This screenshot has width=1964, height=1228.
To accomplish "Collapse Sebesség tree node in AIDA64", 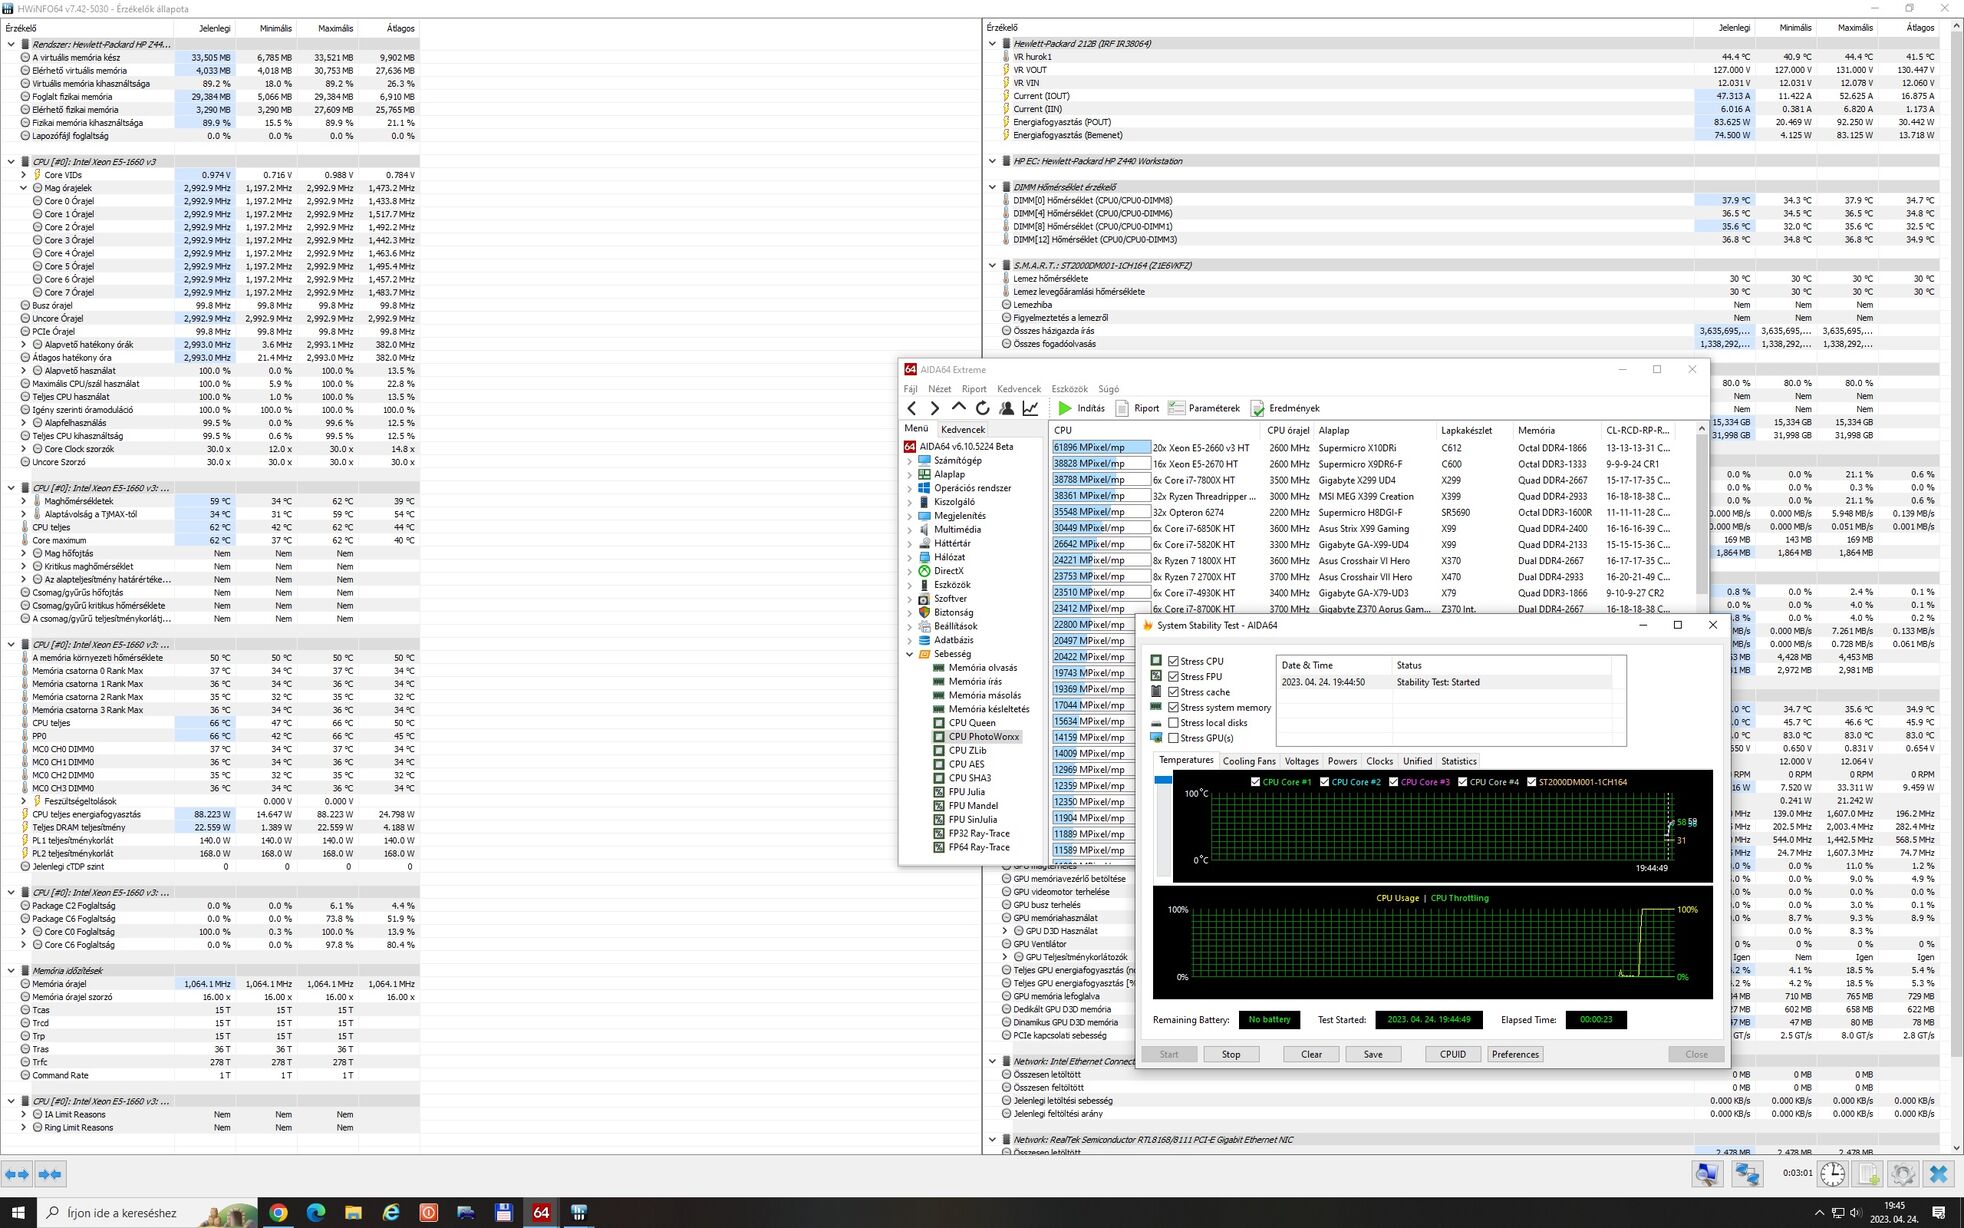I will click(x=910, y=654).
